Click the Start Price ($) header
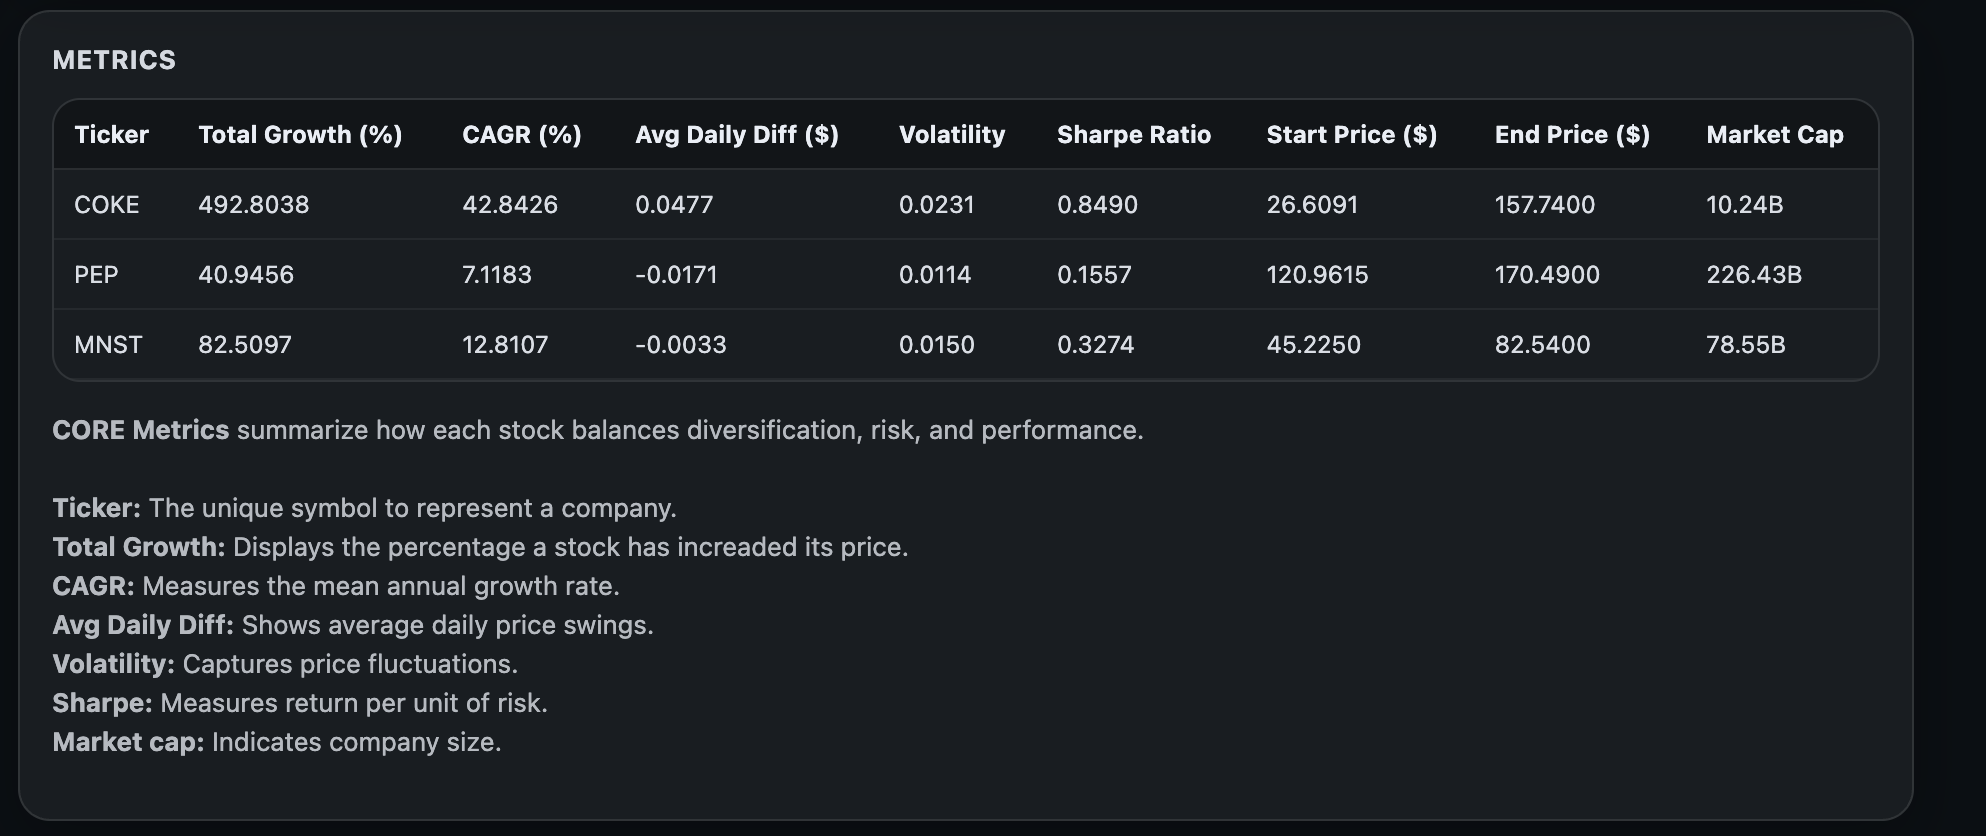Image resolution: width=1986 pixels, height=836 pixels. click(x=1351, y=135)
